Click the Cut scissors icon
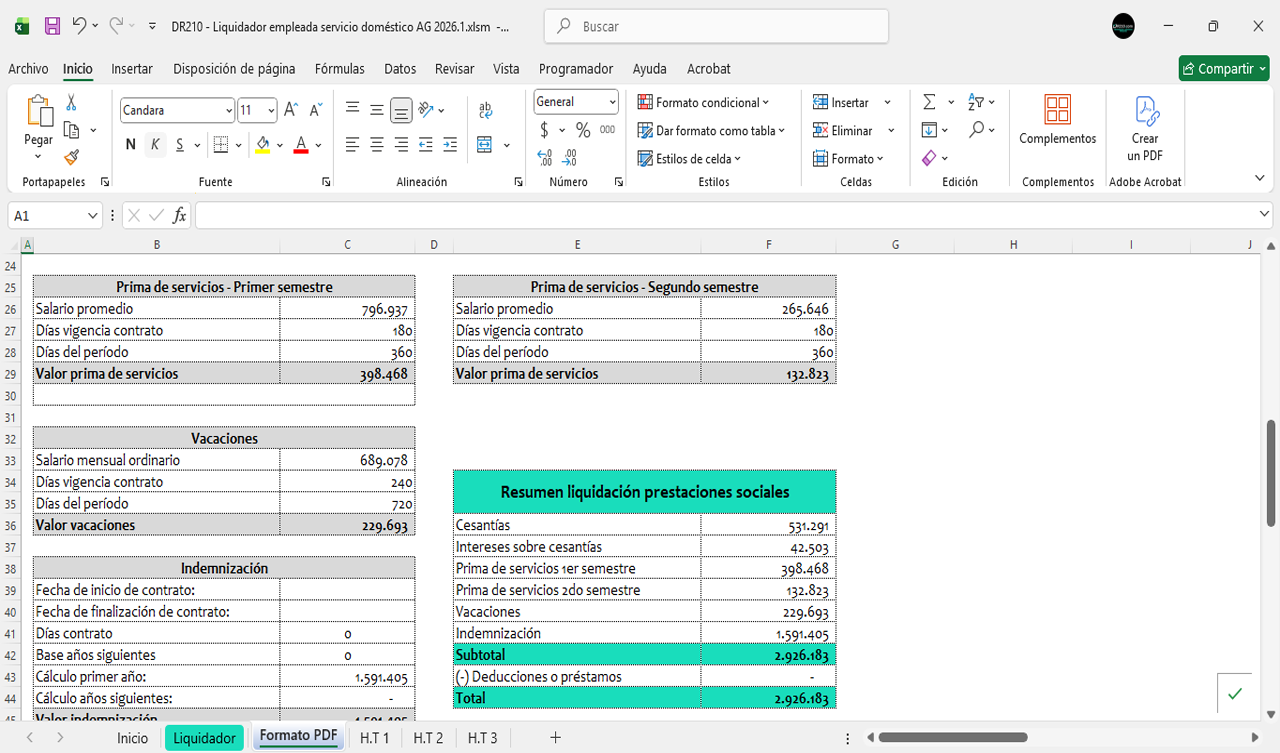Screen dimensions: 1280x753 71,103
